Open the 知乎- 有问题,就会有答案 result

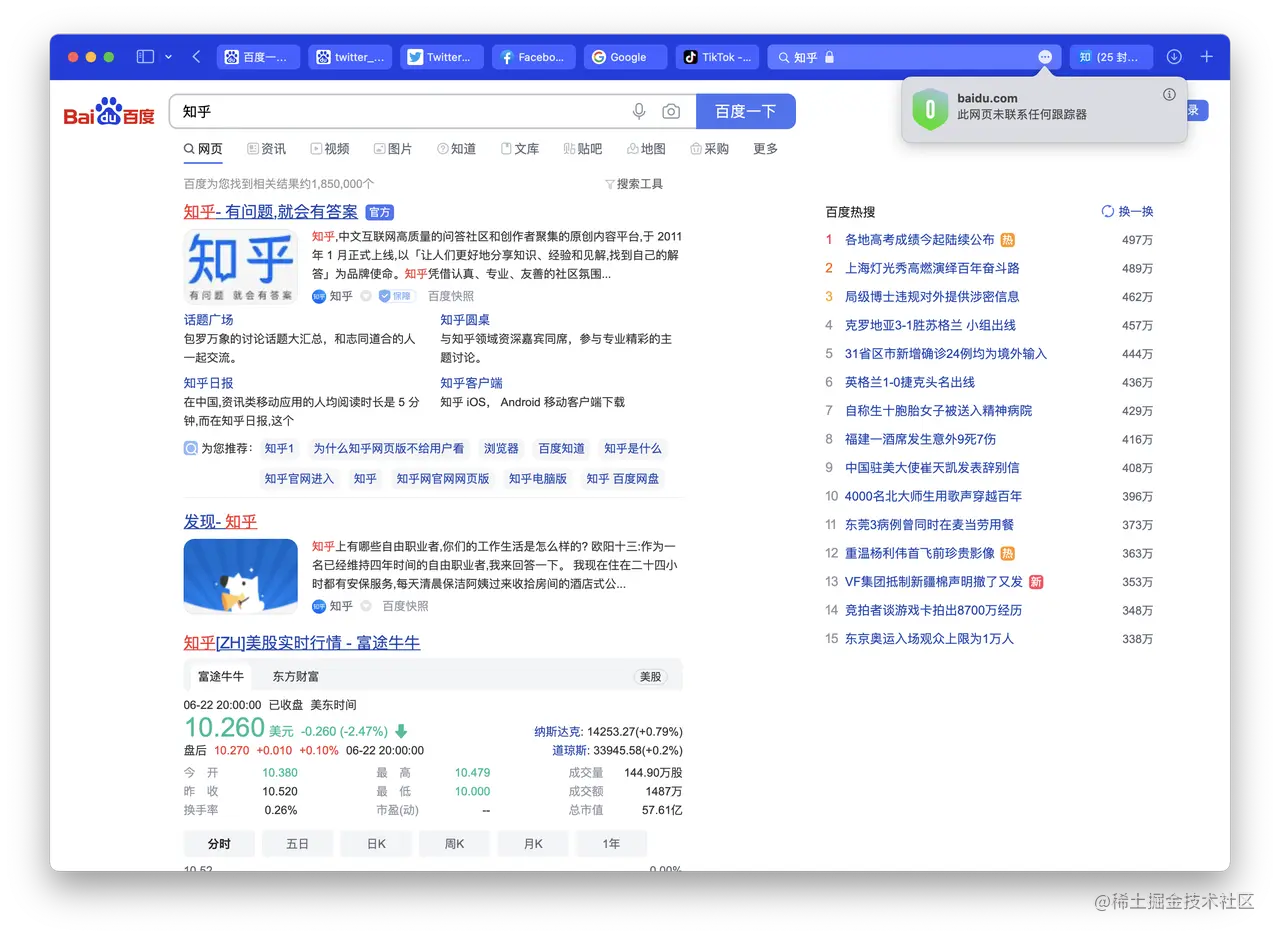pos(271,212)
